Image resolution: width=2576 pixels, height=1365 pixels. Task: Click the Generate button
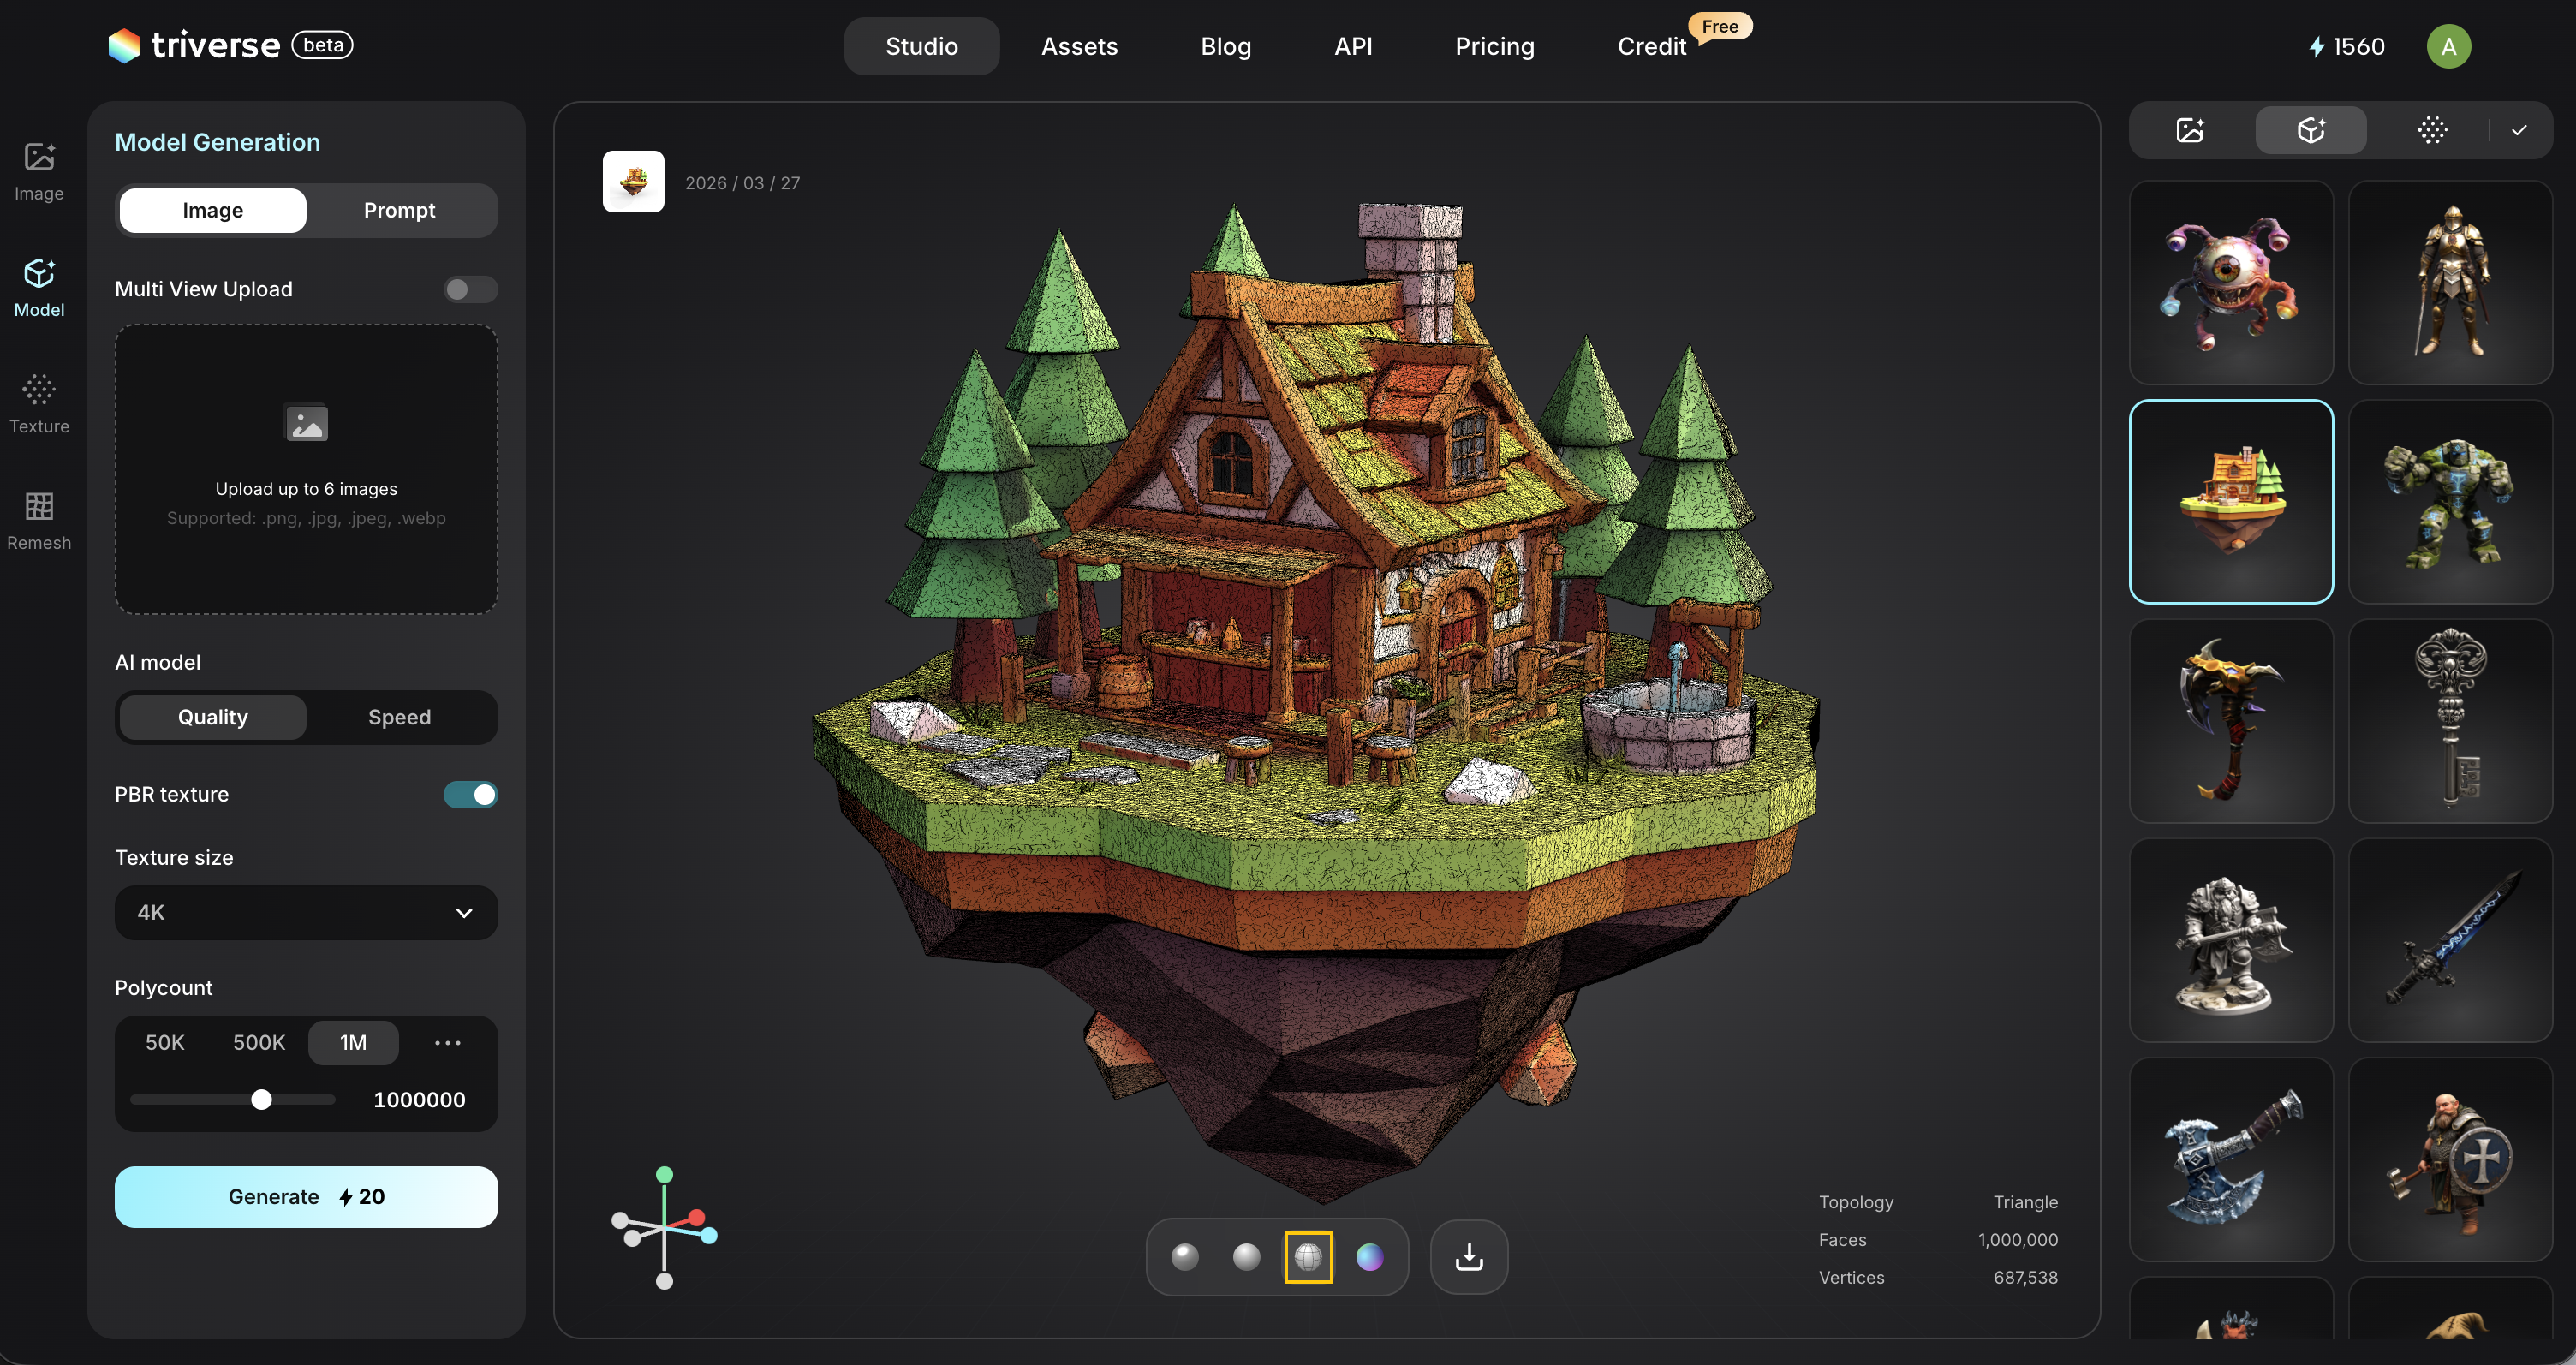tap(306, 1196)
